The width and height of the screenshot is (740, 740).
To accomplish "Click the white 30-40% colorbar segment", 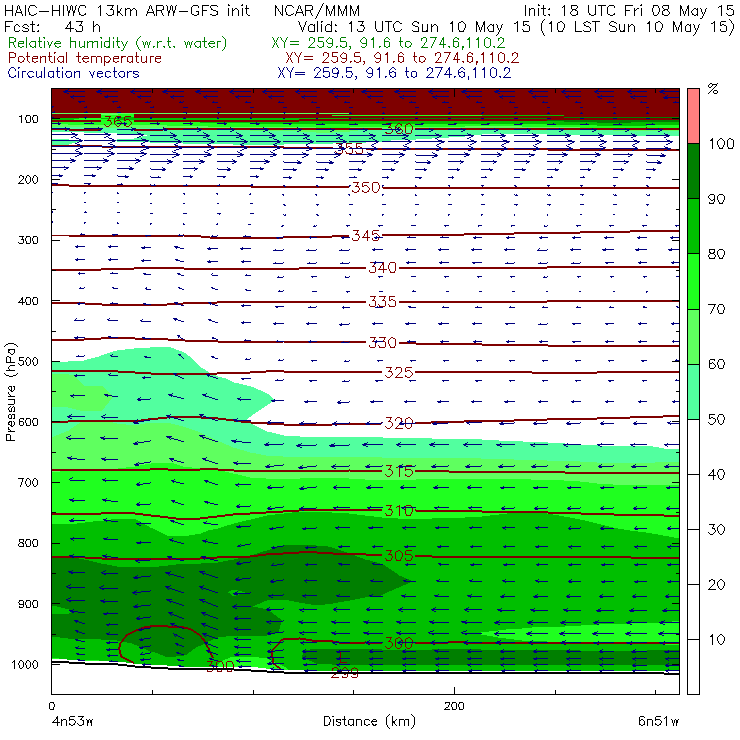I will point(693,502).
